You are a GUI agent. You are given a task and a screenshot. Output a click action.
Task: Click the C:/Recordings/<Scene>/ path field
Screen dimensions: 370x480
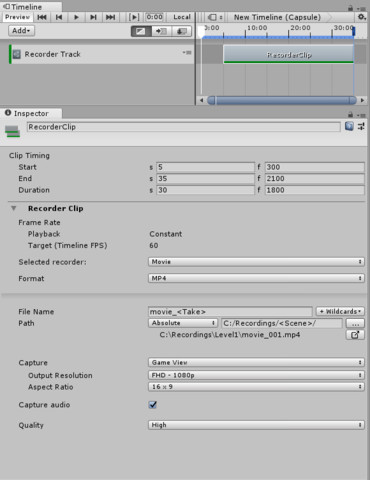pyautogui.click(x=282, y=323)
